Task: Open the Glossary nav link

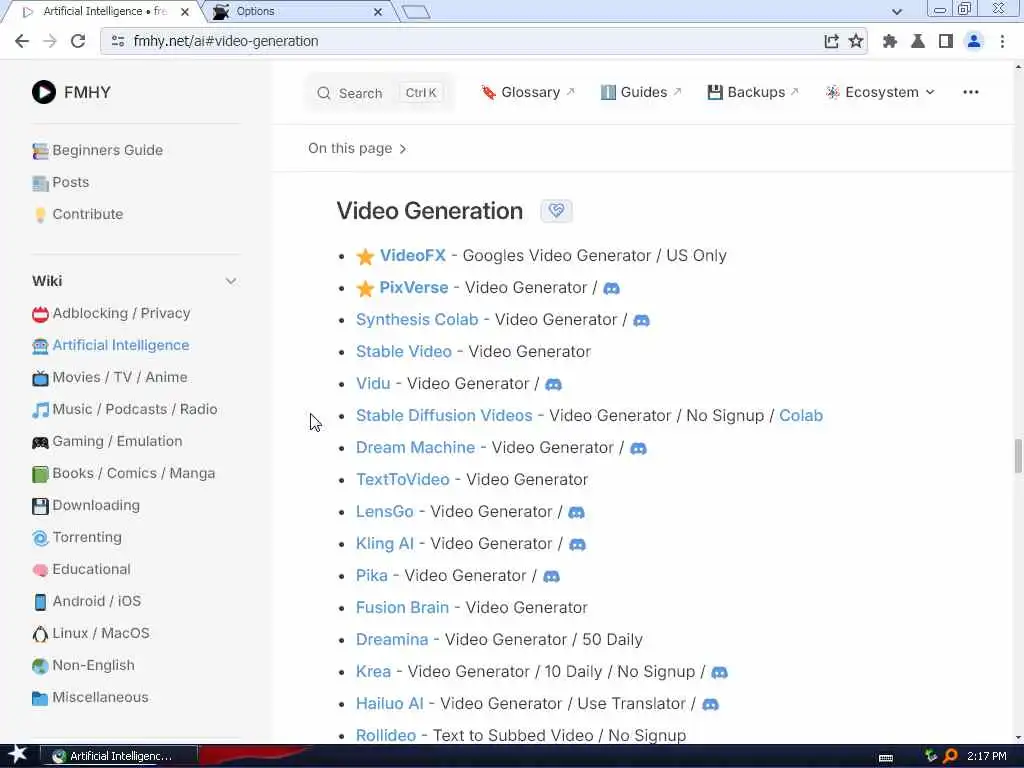Action: [528, 92]
